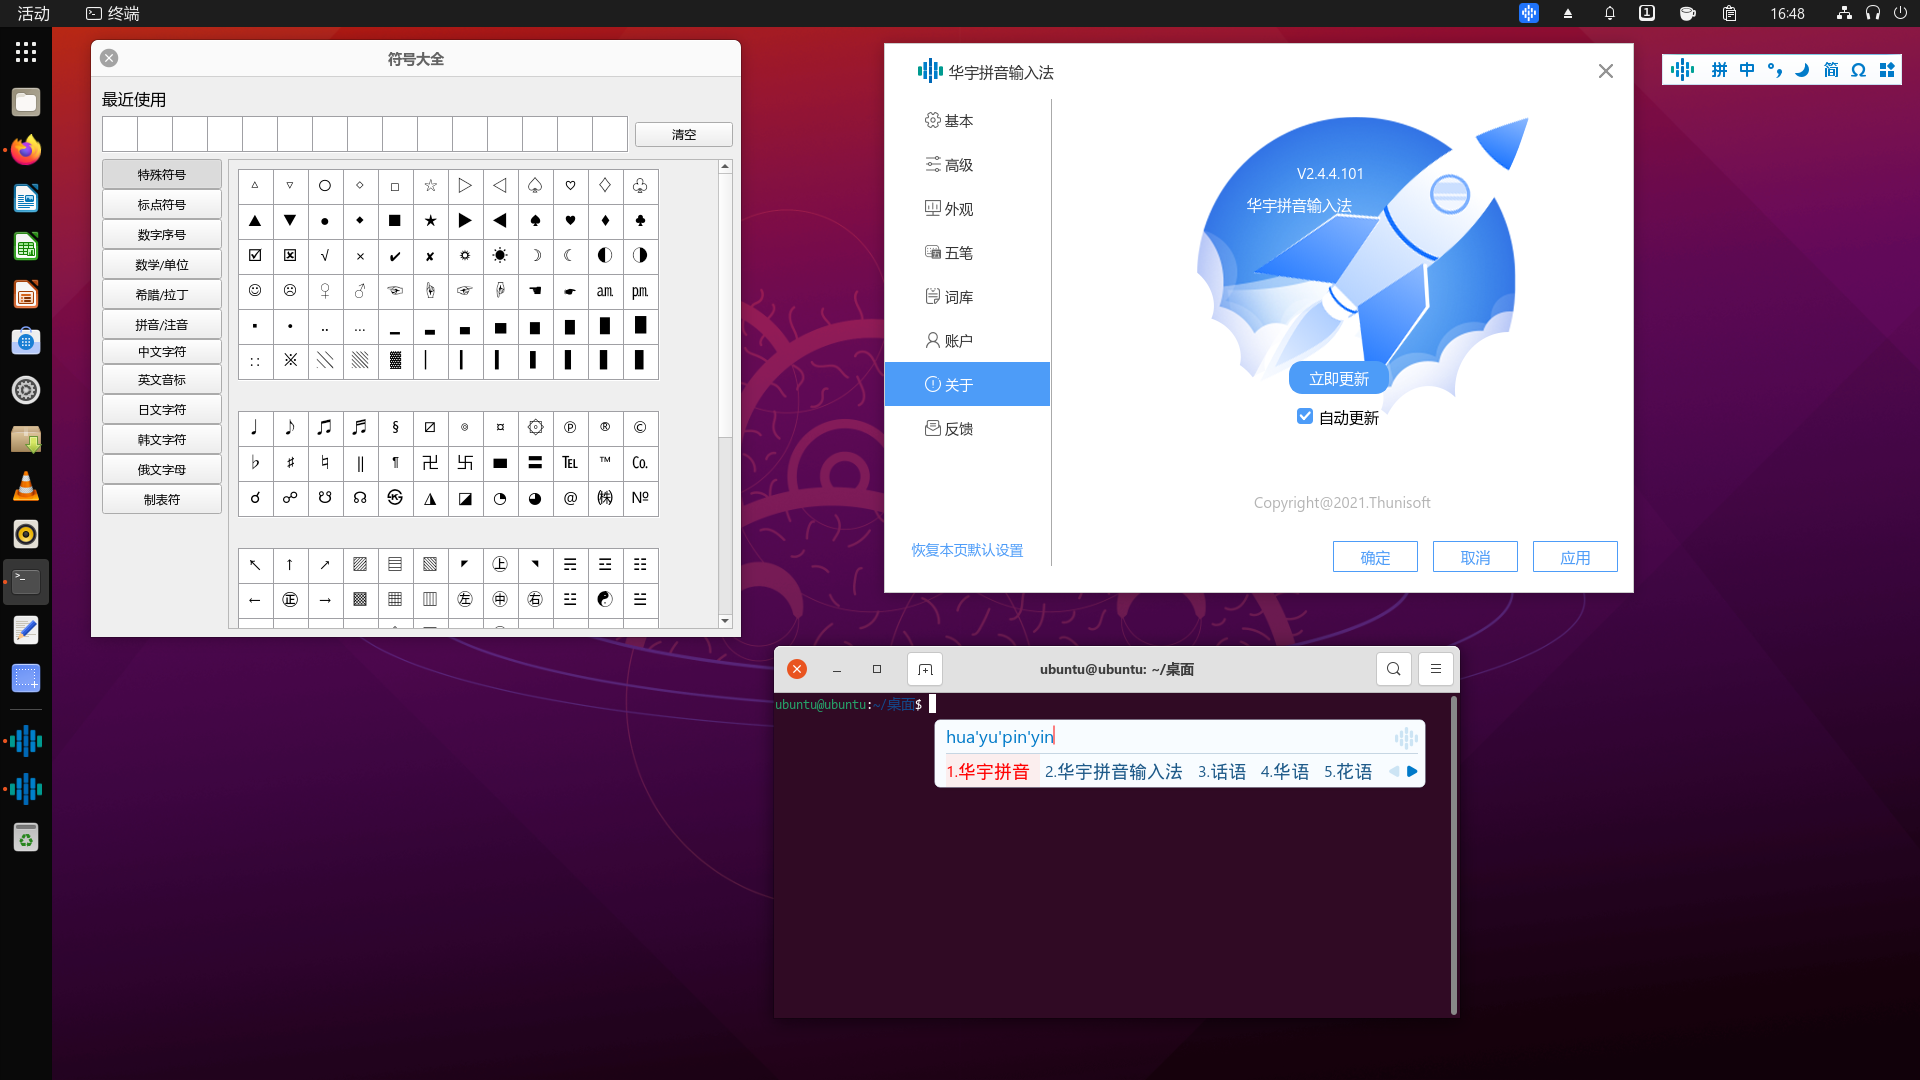Screen dimensions: 1920x1080
Task: Uncheck the 自动更新 checkbox
Action: coord(1305,416)
